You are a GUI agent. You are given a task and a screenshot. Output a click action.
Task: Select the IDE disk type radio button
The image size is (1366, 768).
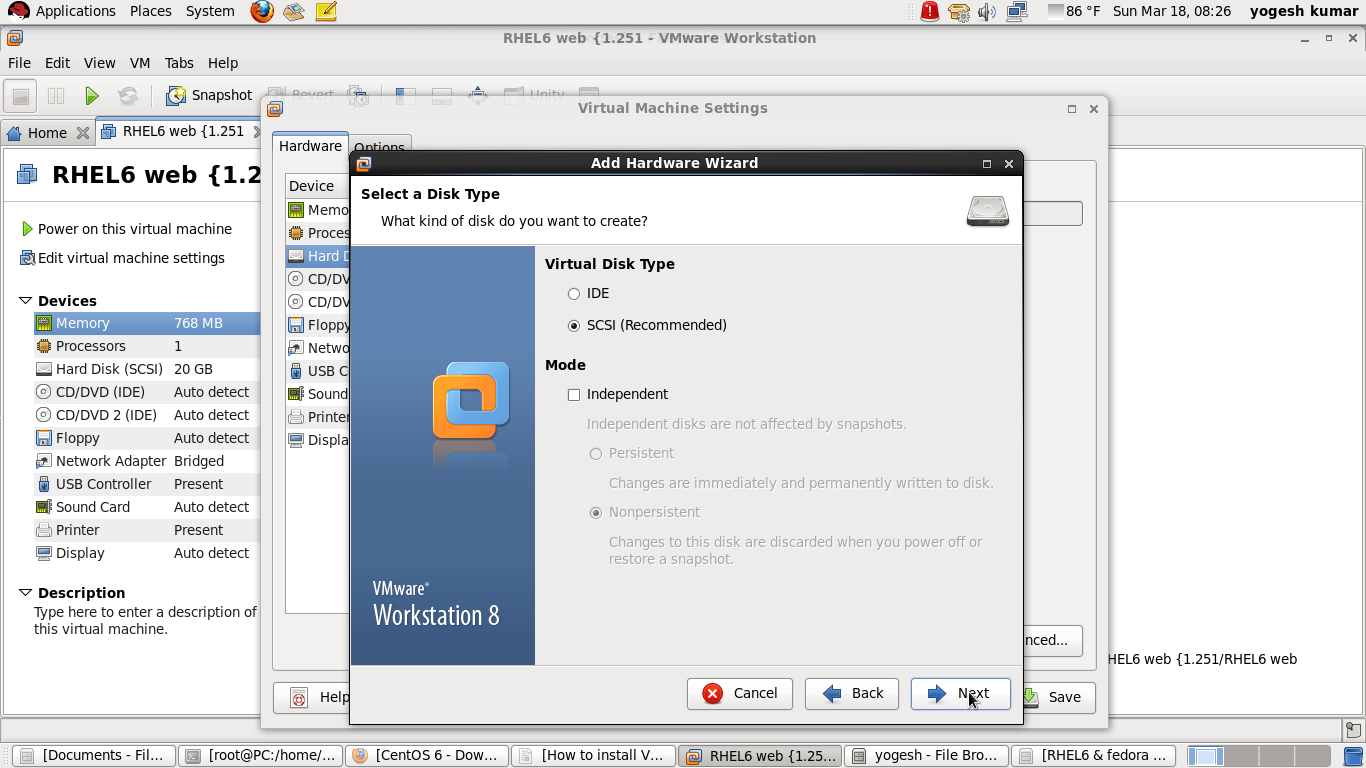(x=574, y=294)
